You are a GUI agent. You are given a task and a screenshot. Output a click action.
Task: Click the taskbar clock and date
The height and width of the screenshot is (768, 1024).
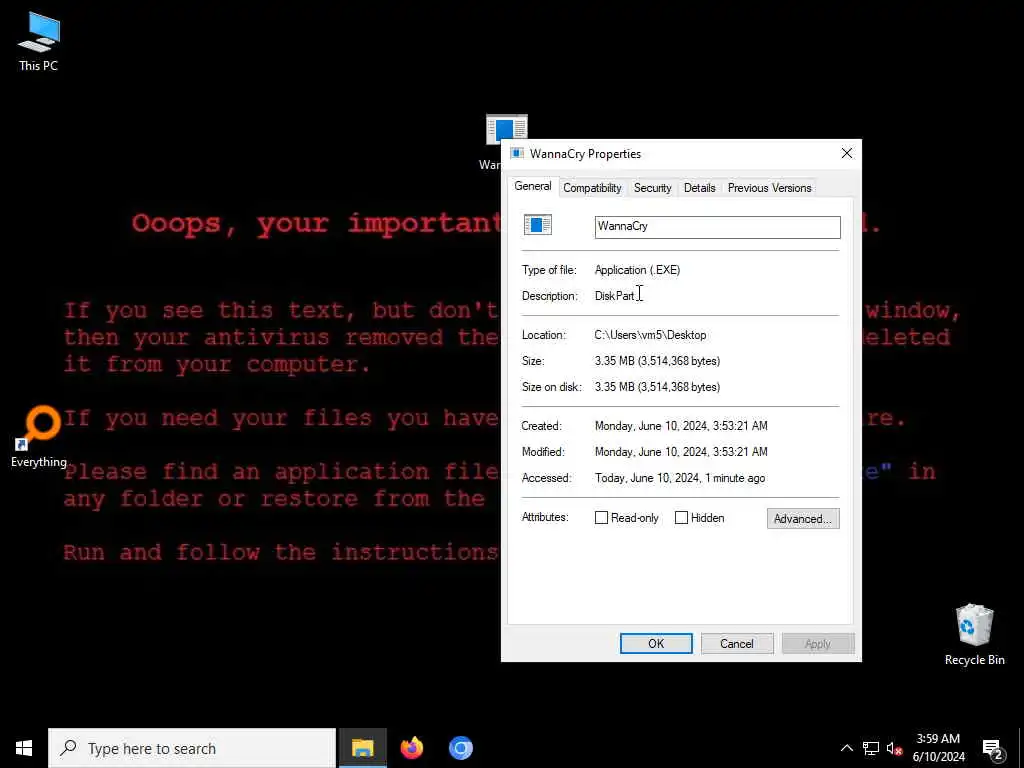point(938,748)
